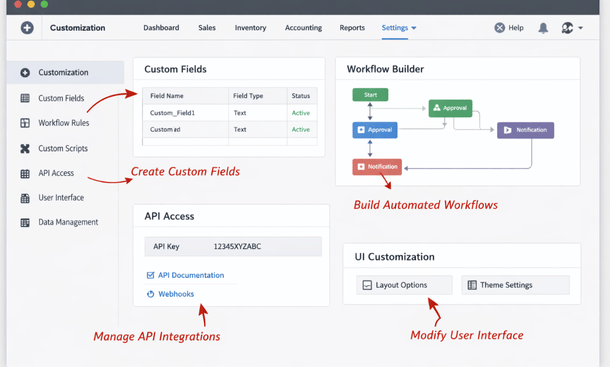This screenshot has width=610, height=367.
Task: Select the red Notification workflow node
Action: point(377,167)
